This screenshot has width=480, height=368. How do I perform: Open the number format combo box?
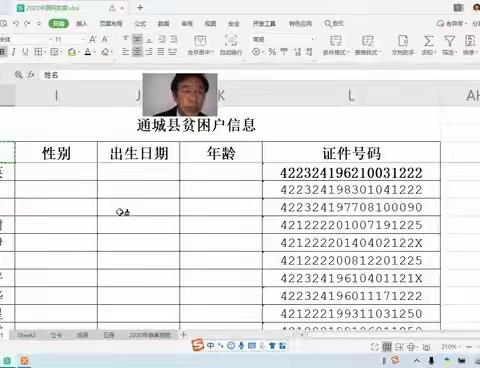tap(283, 39)
